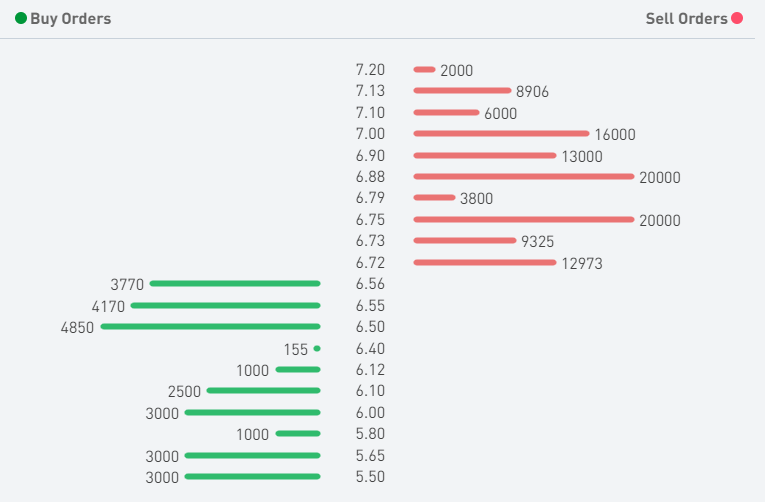Click the 12973 sell order bar
The image size is (765, 502).
tap(484, 263)
